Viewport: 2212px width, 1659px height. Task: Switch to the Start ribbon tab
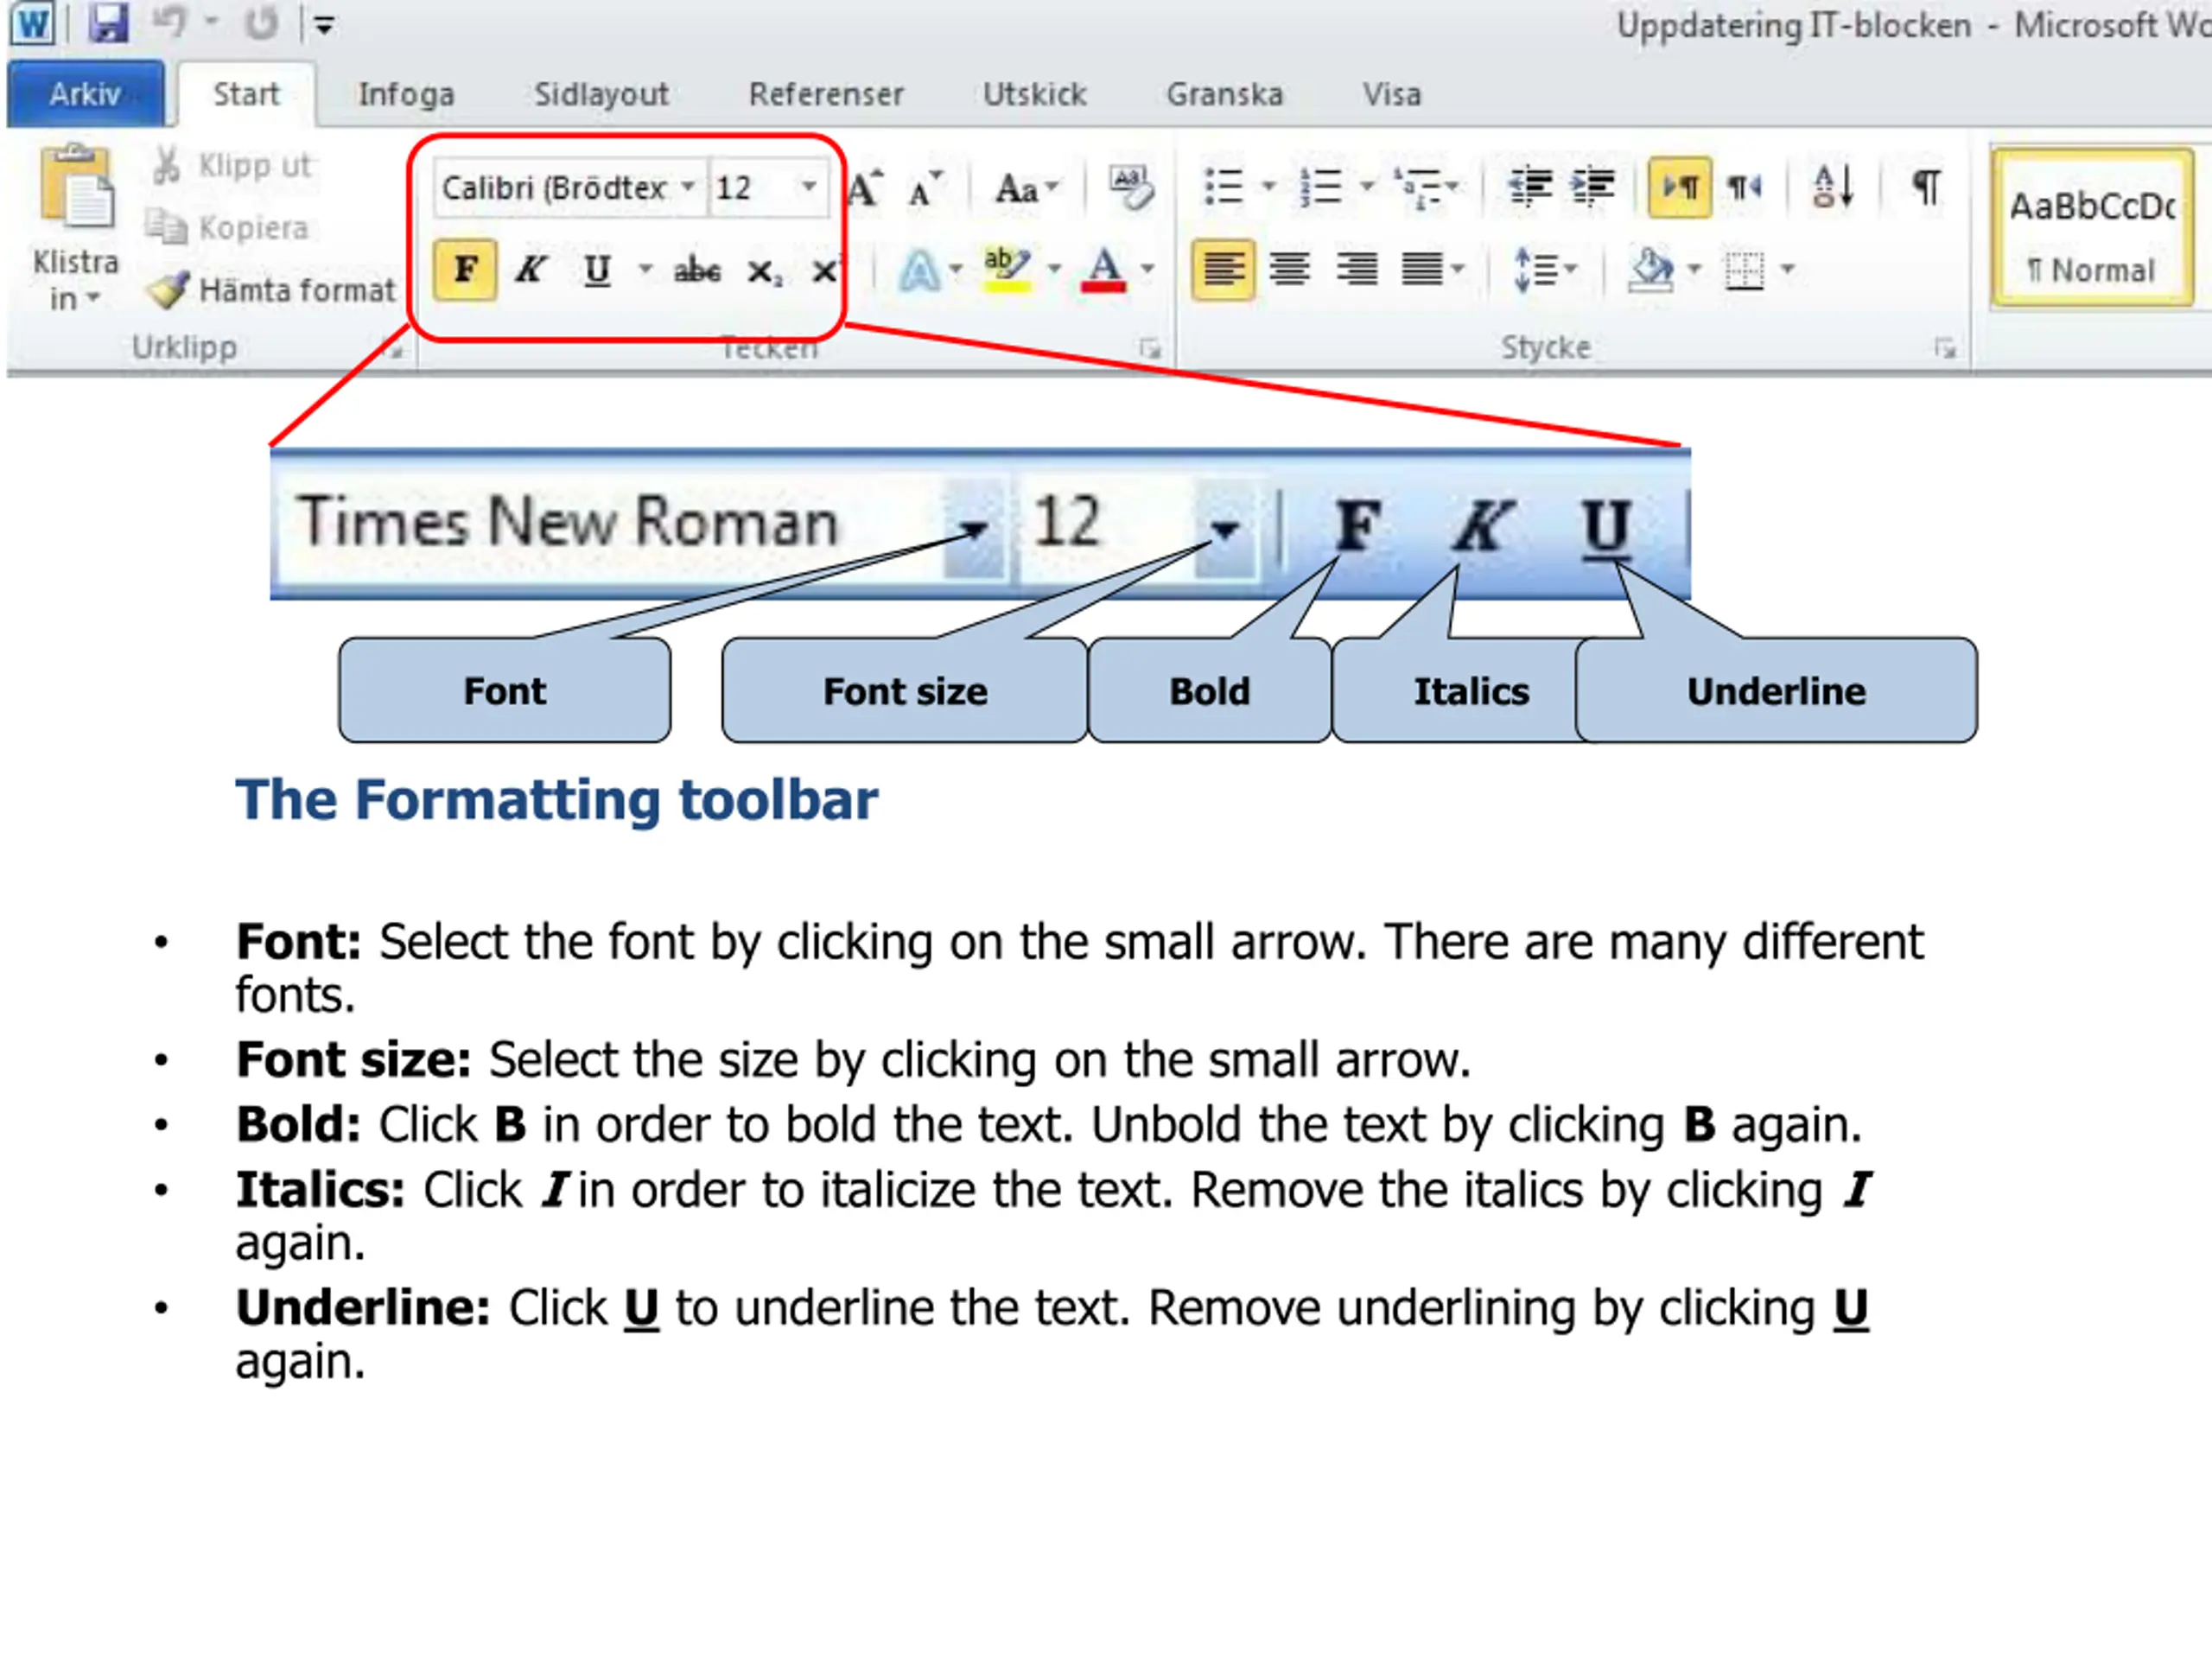click(x=246, y=94)
